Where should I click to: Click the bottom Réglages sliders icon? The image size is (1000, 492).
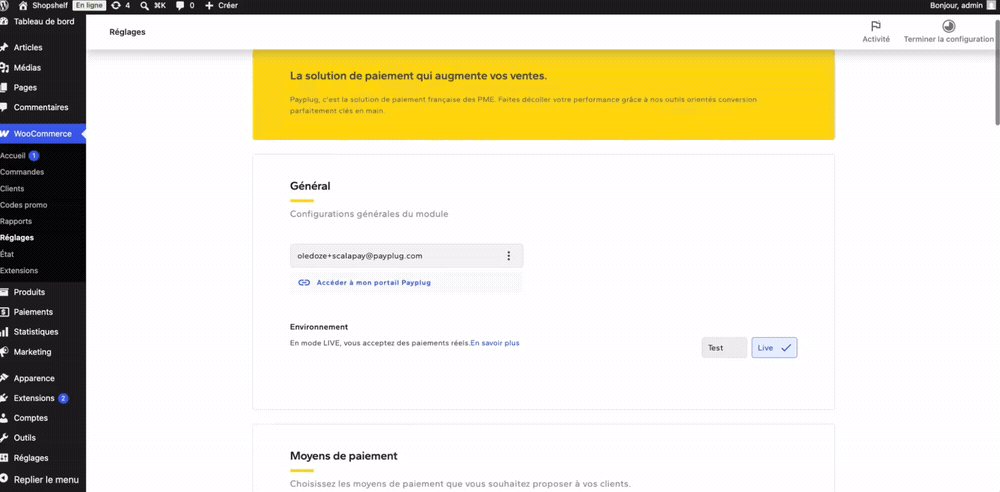coord(4,458)
